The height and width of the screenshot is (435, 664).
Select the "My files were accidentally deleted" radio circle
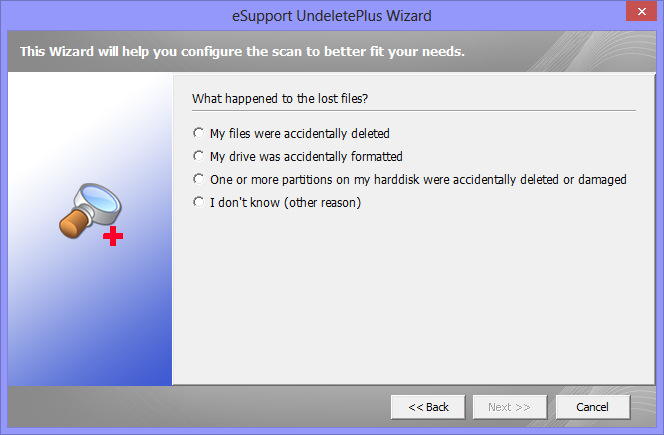pos(199,133)
